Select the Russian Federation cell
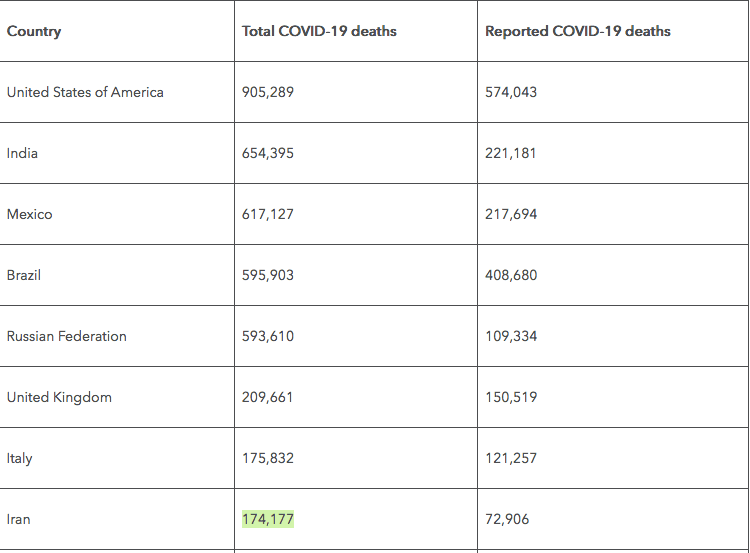Screen dimensions: 750x553 (x=67, y=336)
